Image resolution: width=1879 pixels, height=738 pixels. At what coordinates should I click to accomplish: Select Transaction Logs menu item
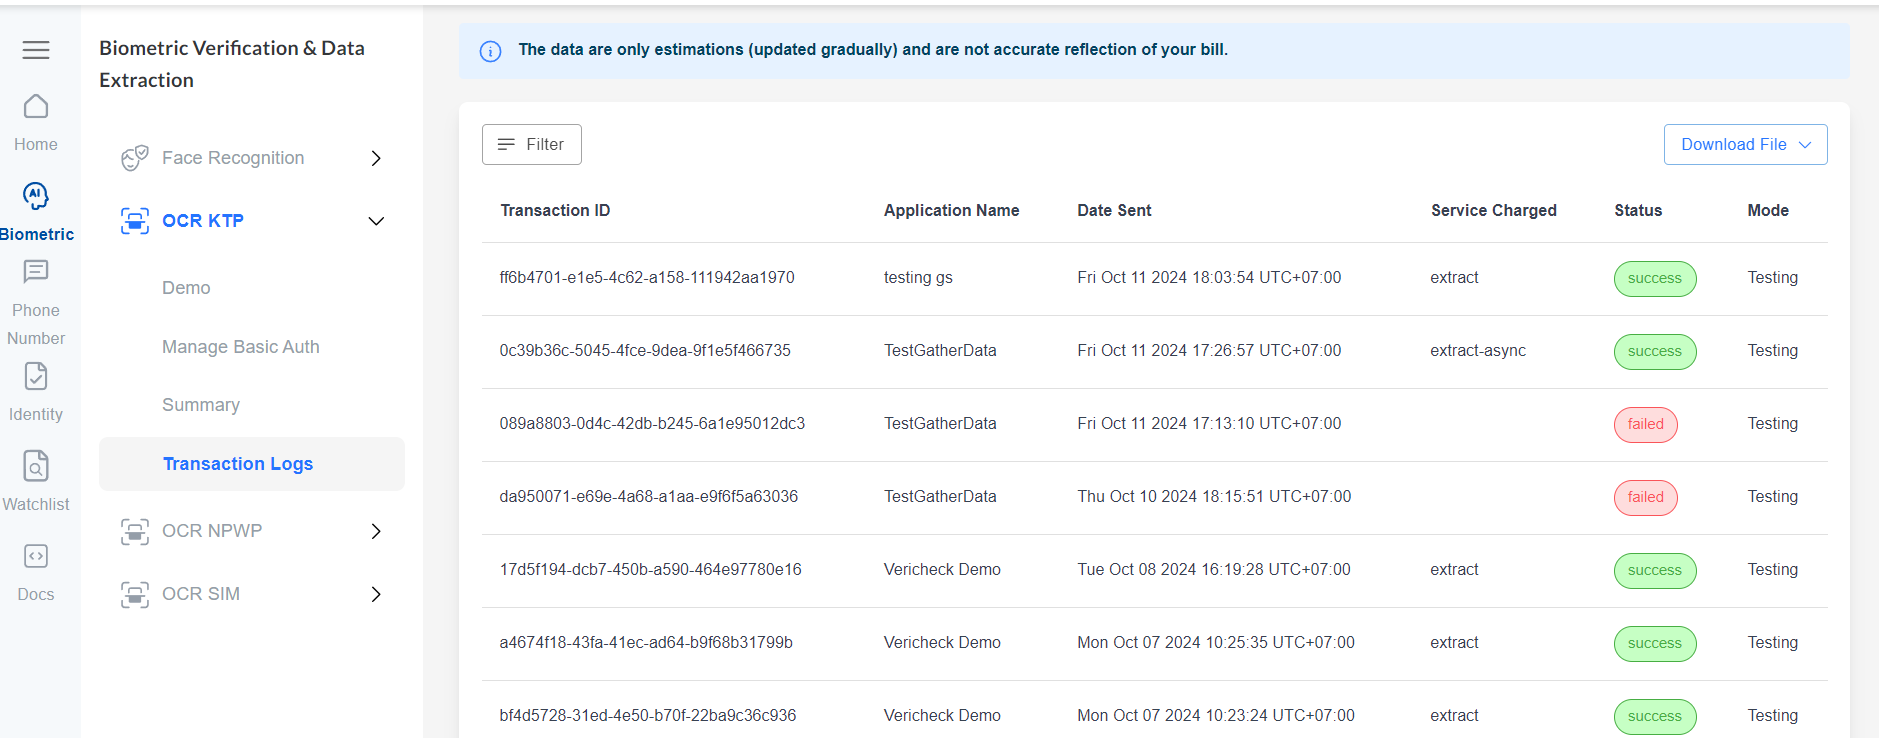click(x=252, y=464)
